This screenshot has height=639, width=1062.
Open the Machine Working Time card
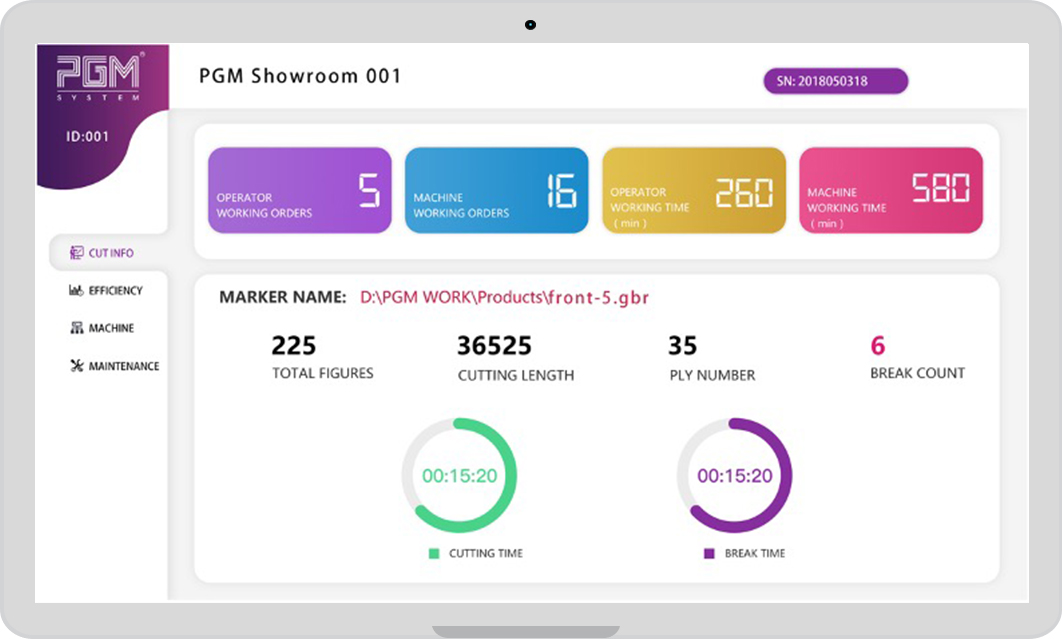(x=891, y=190)
